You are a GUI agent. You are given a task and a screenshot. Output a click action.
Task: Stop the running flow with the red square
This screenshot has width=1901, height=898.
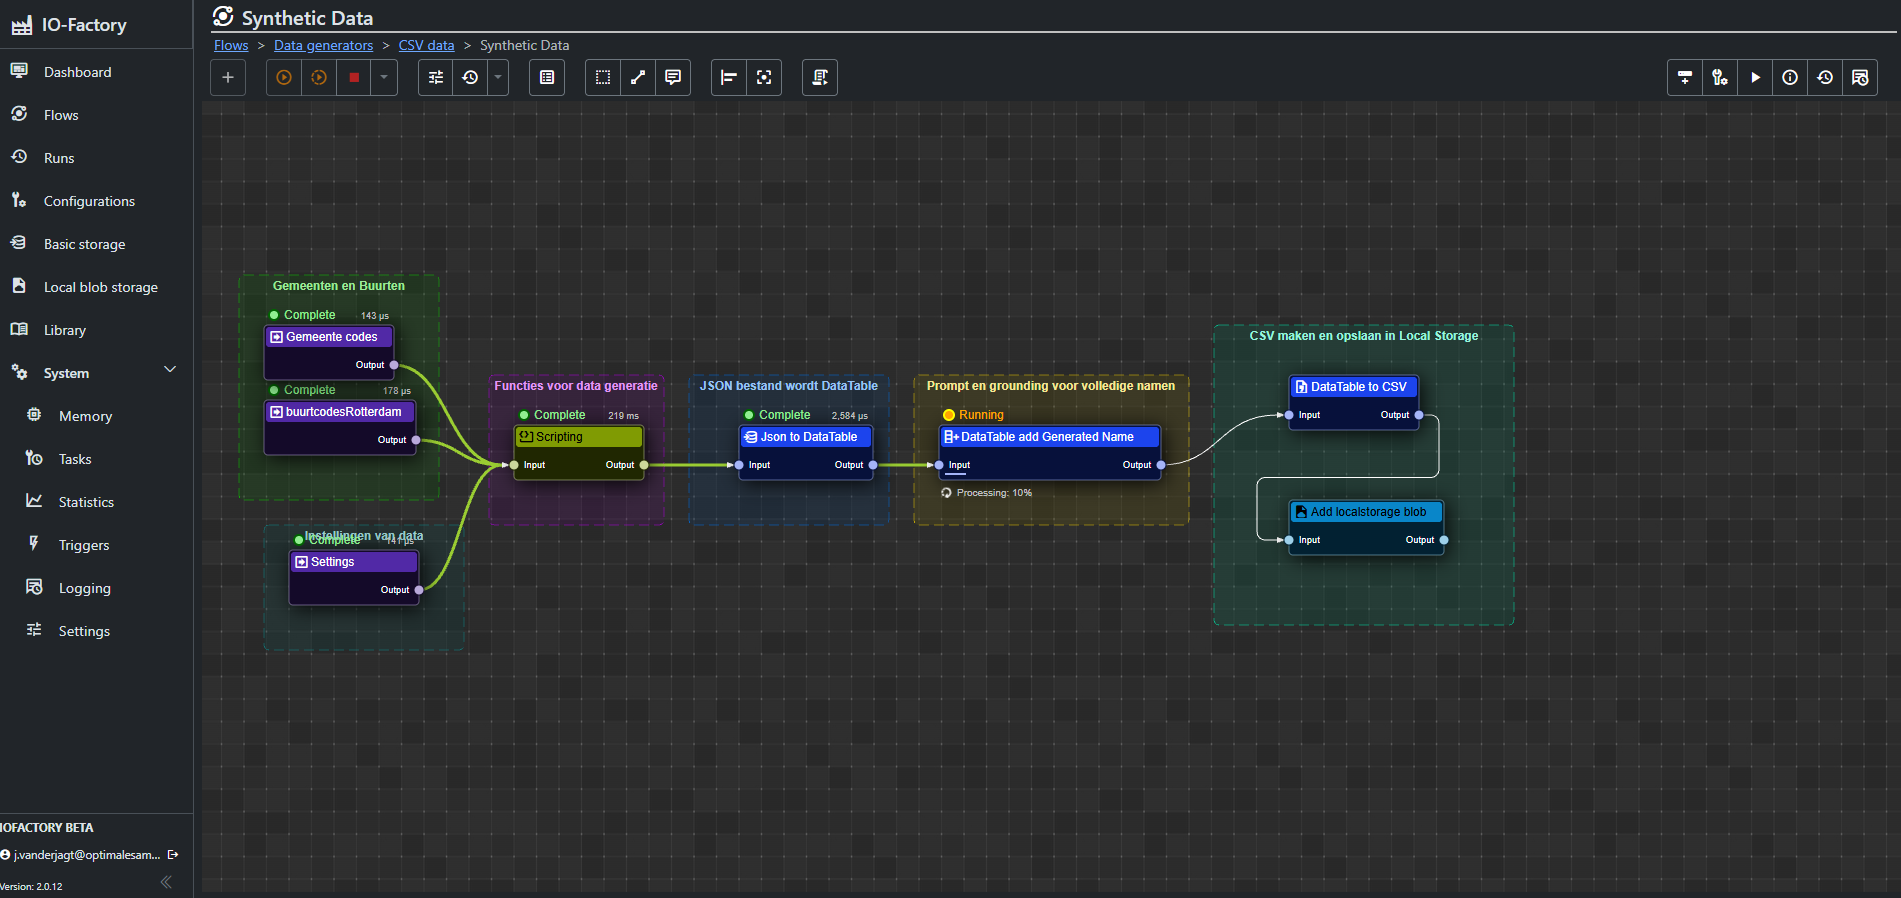click(x=354, y=77)
